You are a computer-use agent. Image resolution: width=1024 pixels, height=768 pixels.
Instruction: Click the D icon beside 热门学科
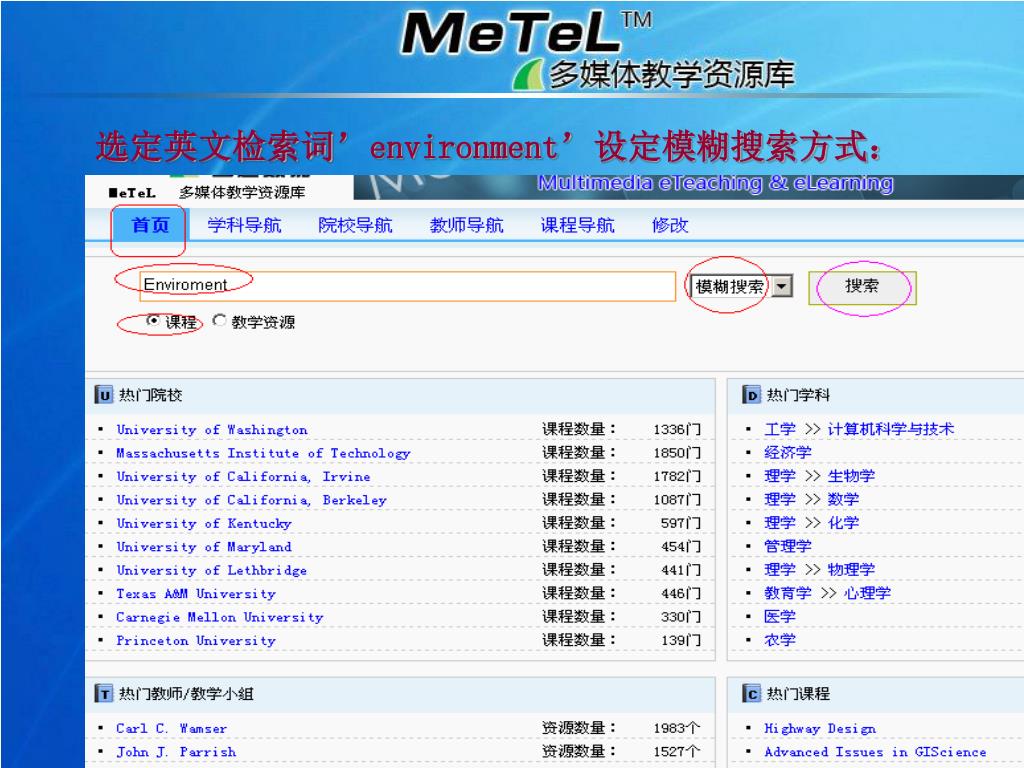point(751,395)
